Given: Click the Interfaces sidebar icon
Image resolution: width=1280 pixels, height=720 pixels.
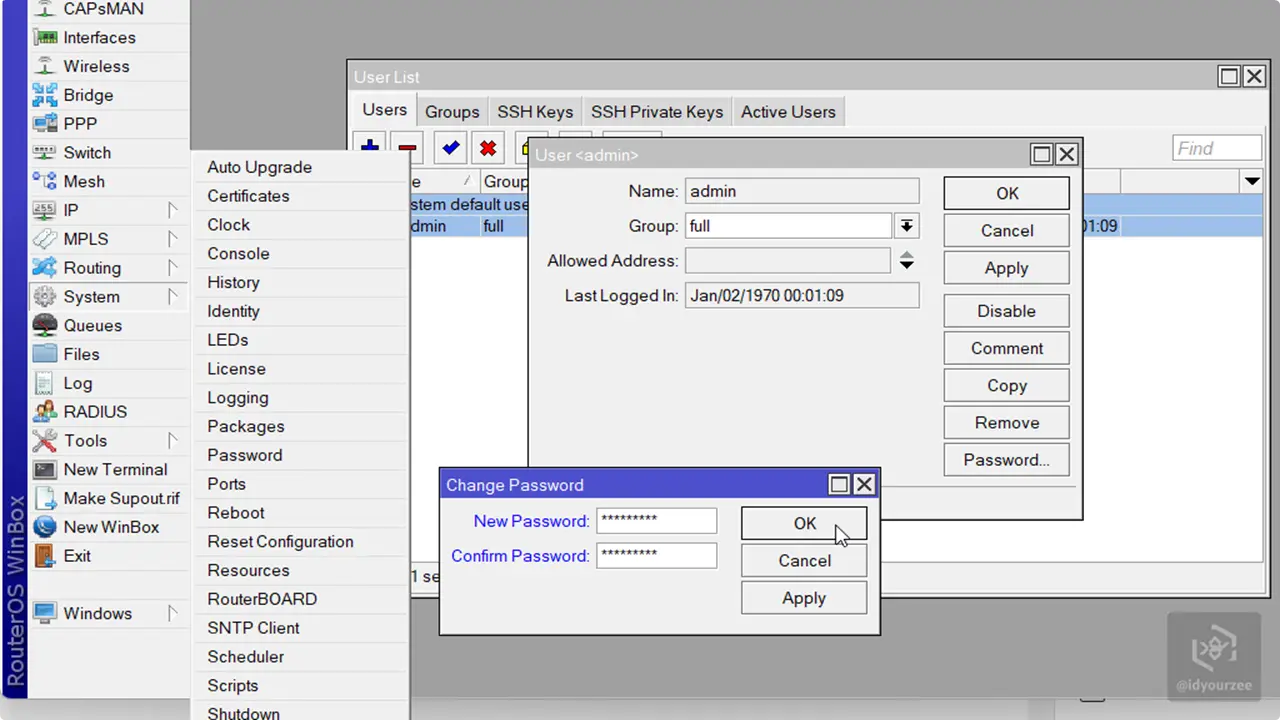Looking at the screenshot, I should pos(45,38).
